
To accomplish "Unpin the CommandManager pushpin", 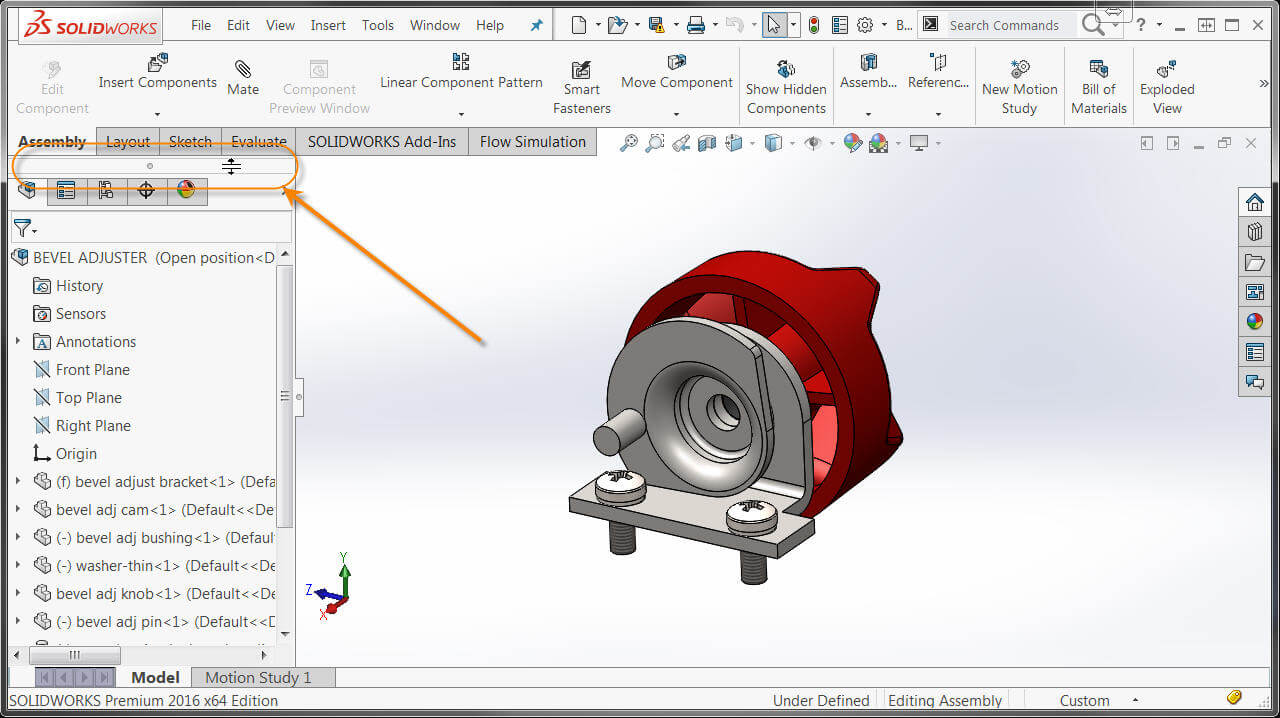I will (x=537, y=24).
